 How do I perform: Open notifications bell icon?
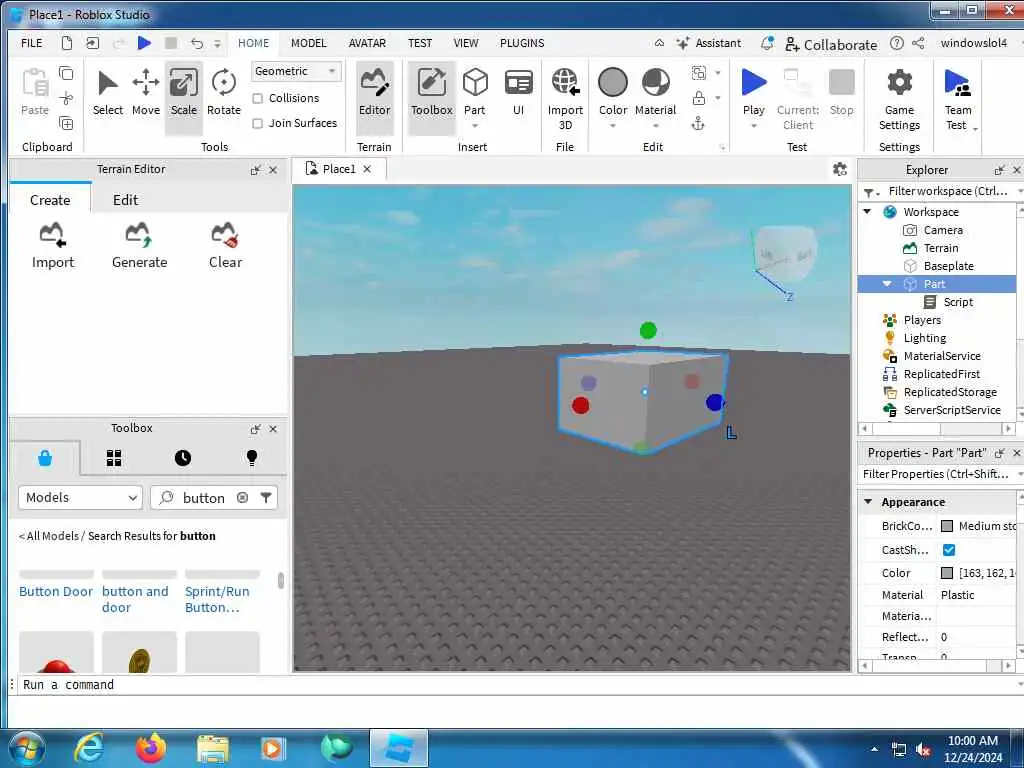(x=767, y=43)
